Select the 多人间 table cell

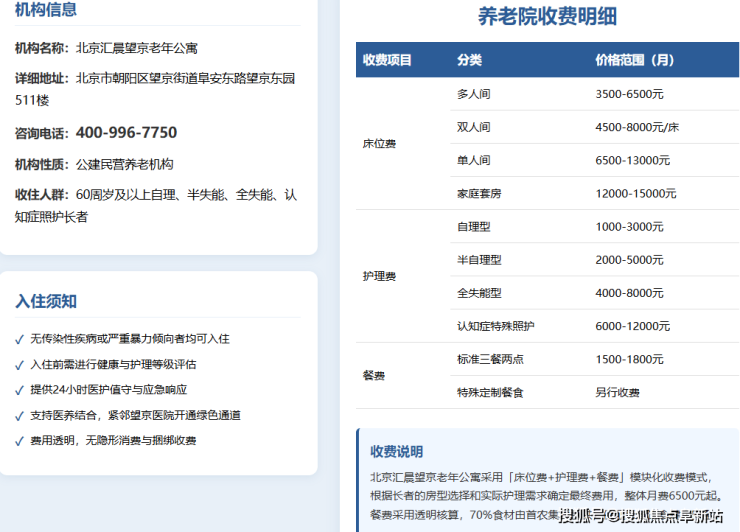(x=473, y=94)
